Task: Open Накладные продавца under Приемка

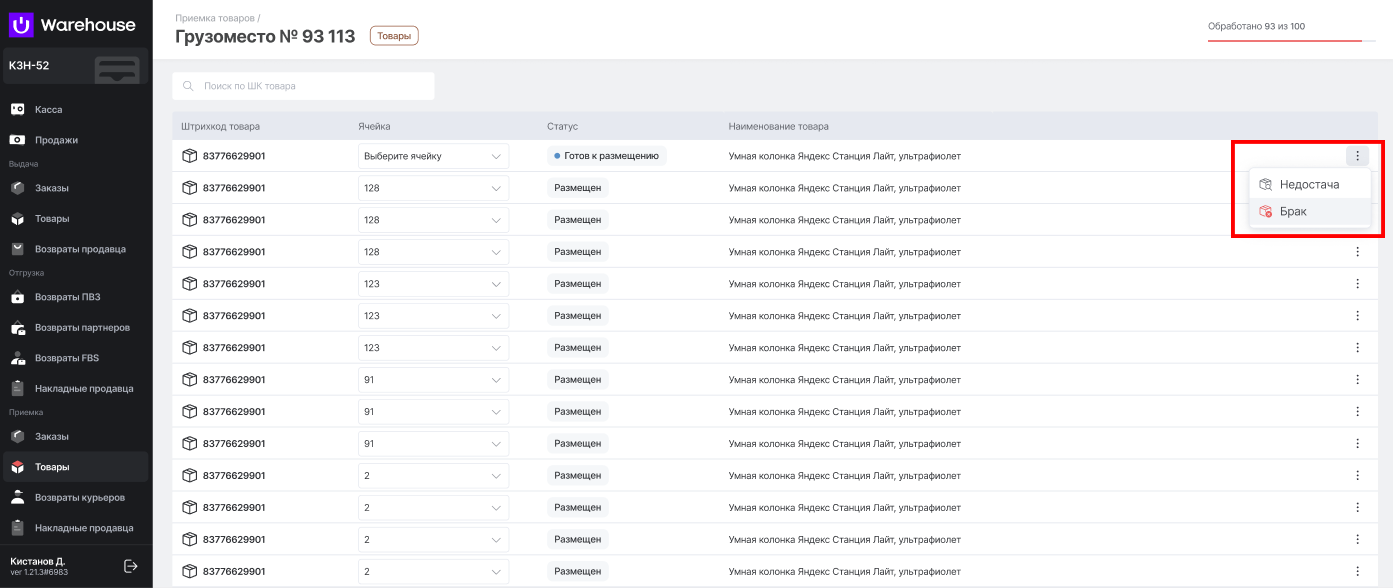Action: (84, 528)
